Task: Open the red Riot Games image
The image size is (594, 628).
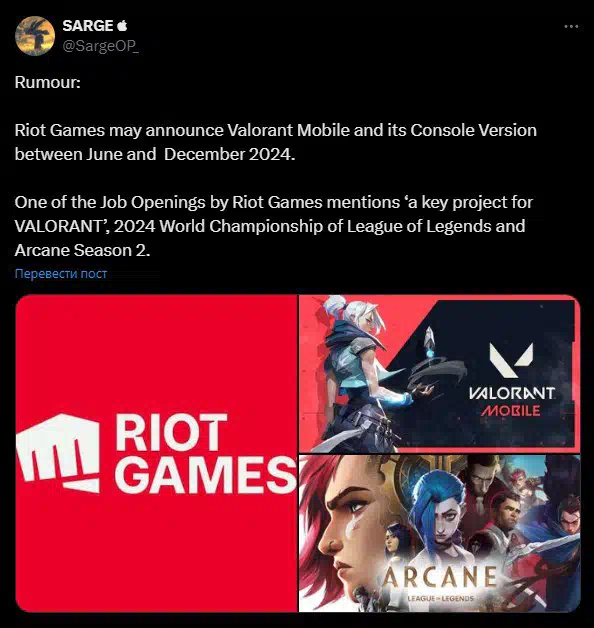Action: [x=156, y=453]
